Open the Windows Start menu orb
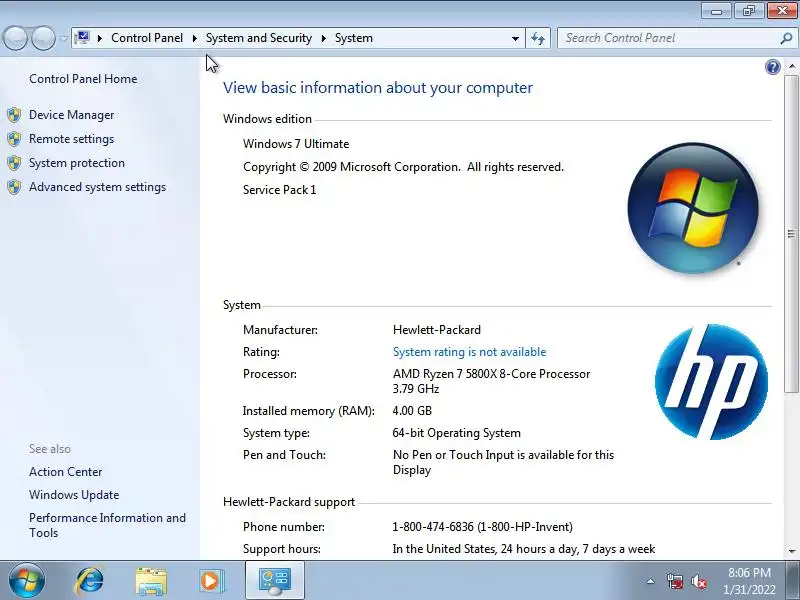The image size is (800, 600). coord(27,580)
